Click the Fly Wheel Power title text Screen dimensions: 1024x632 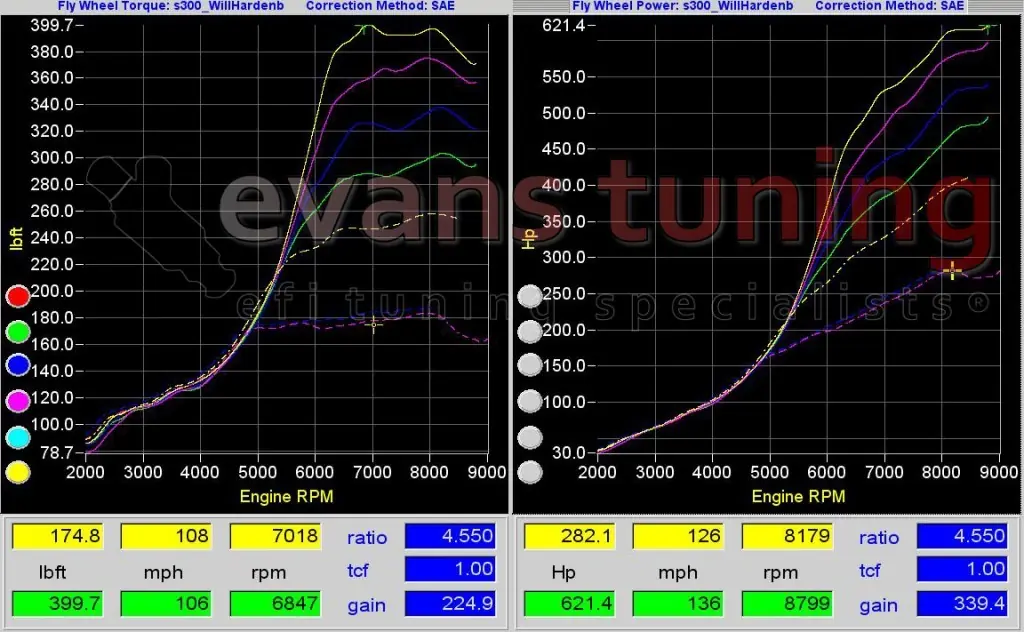(682, 6)
